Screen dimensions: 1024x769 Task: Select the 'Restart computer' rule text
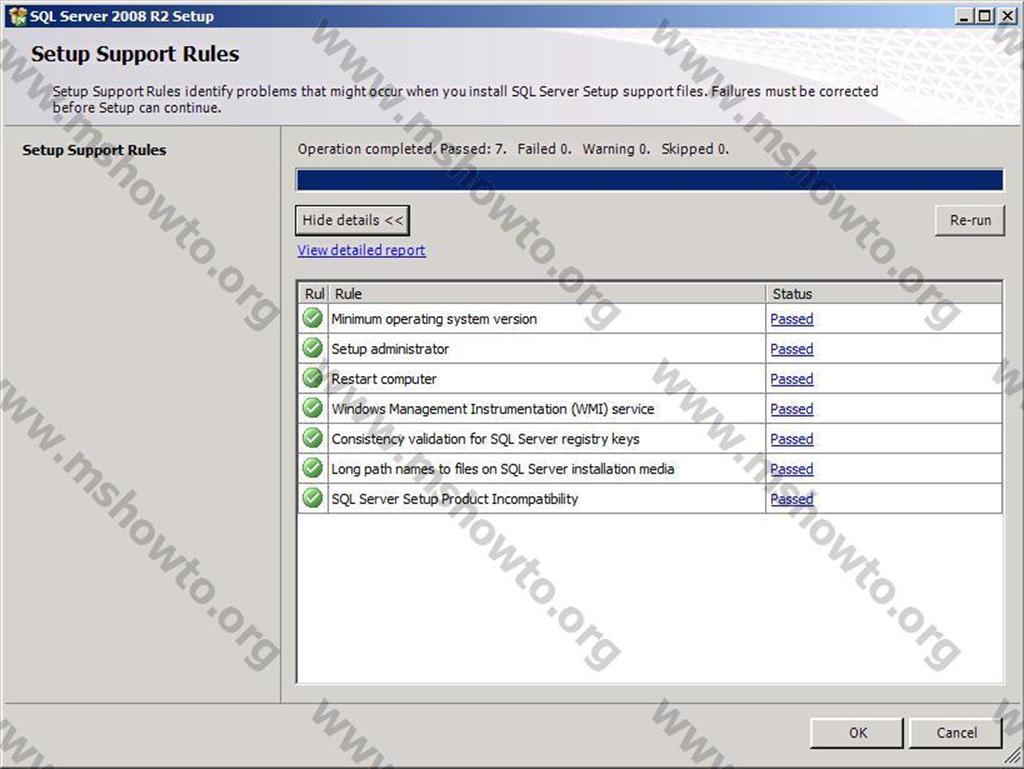[x=383, y=379]
